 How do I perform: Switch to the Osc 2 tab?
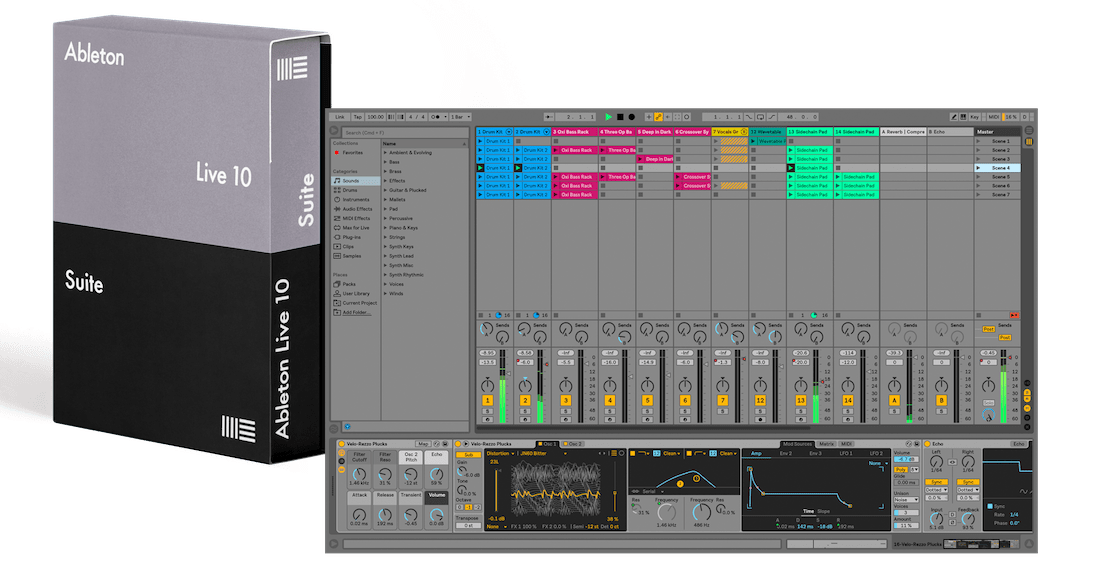point(575,444)
